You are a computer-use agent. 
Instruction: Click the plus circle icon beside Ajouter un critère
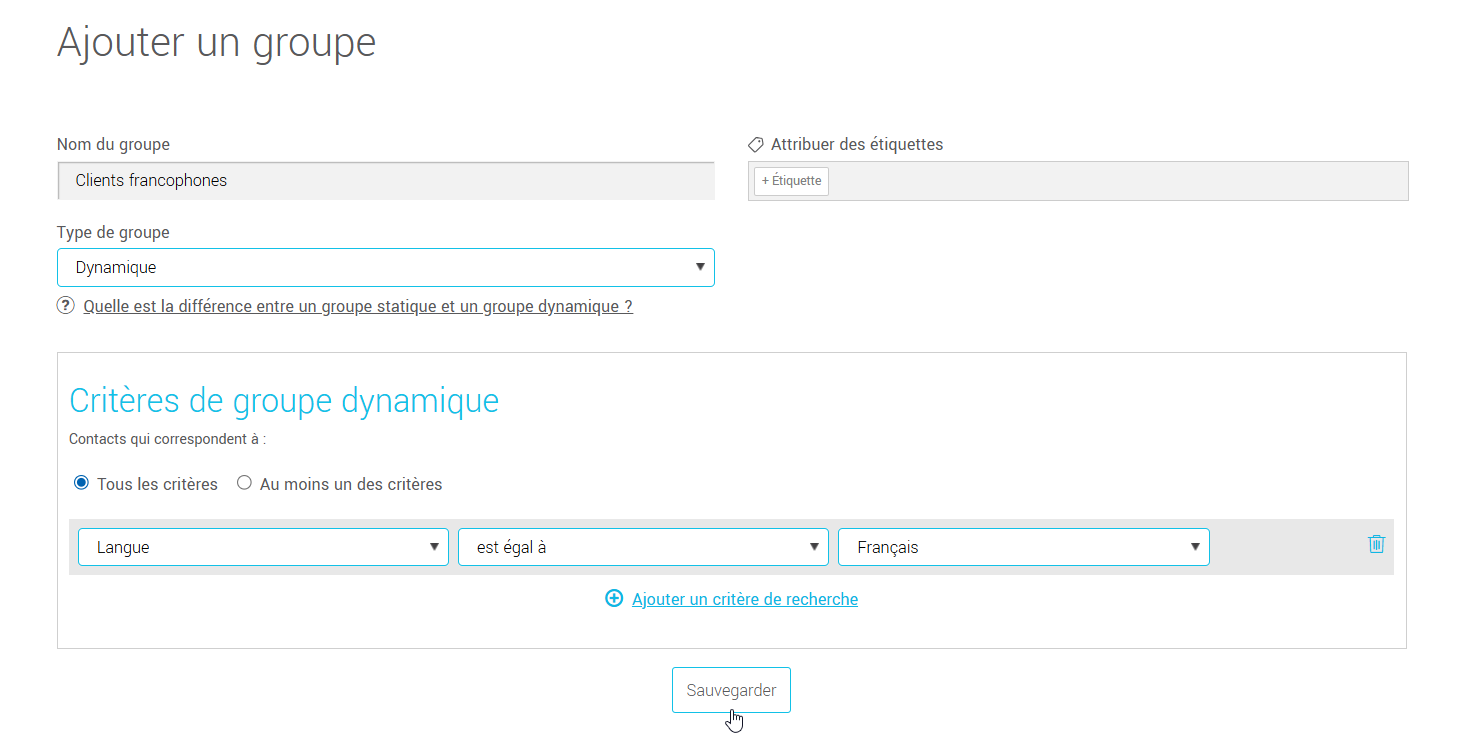coord(613,598)
